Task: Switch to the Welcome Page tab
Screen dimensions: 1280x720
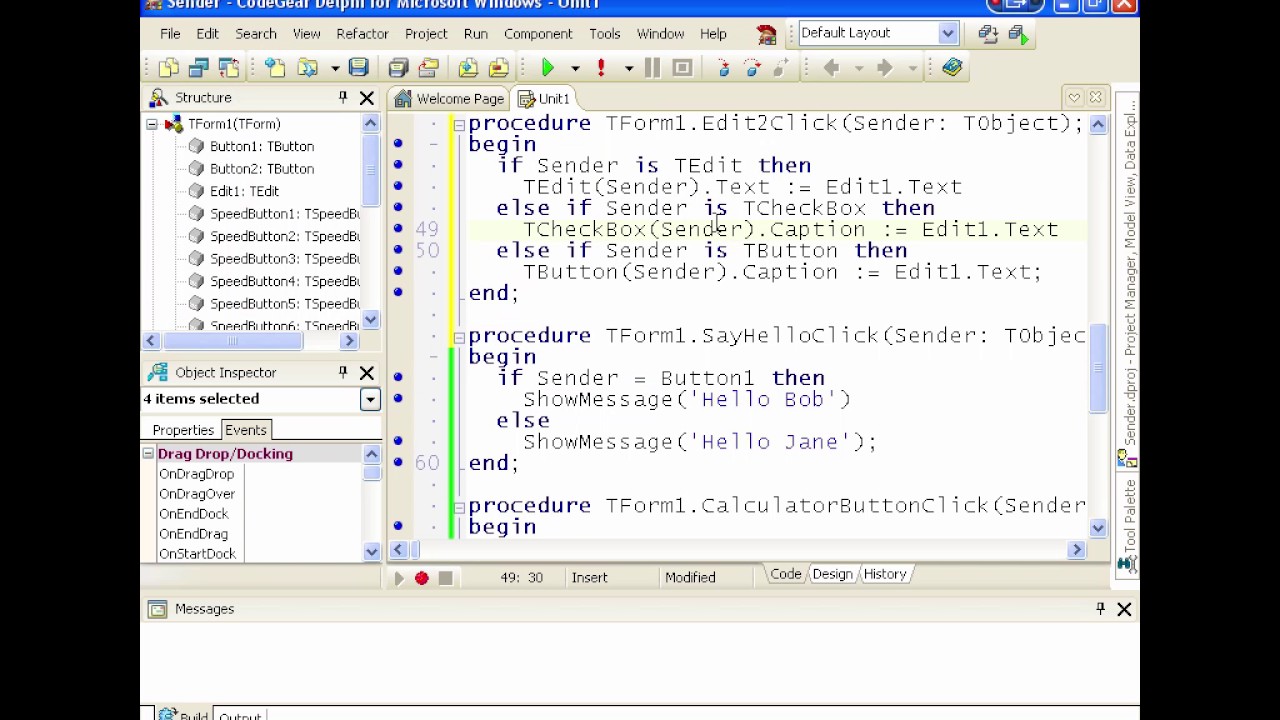Action: pos(450,98)
